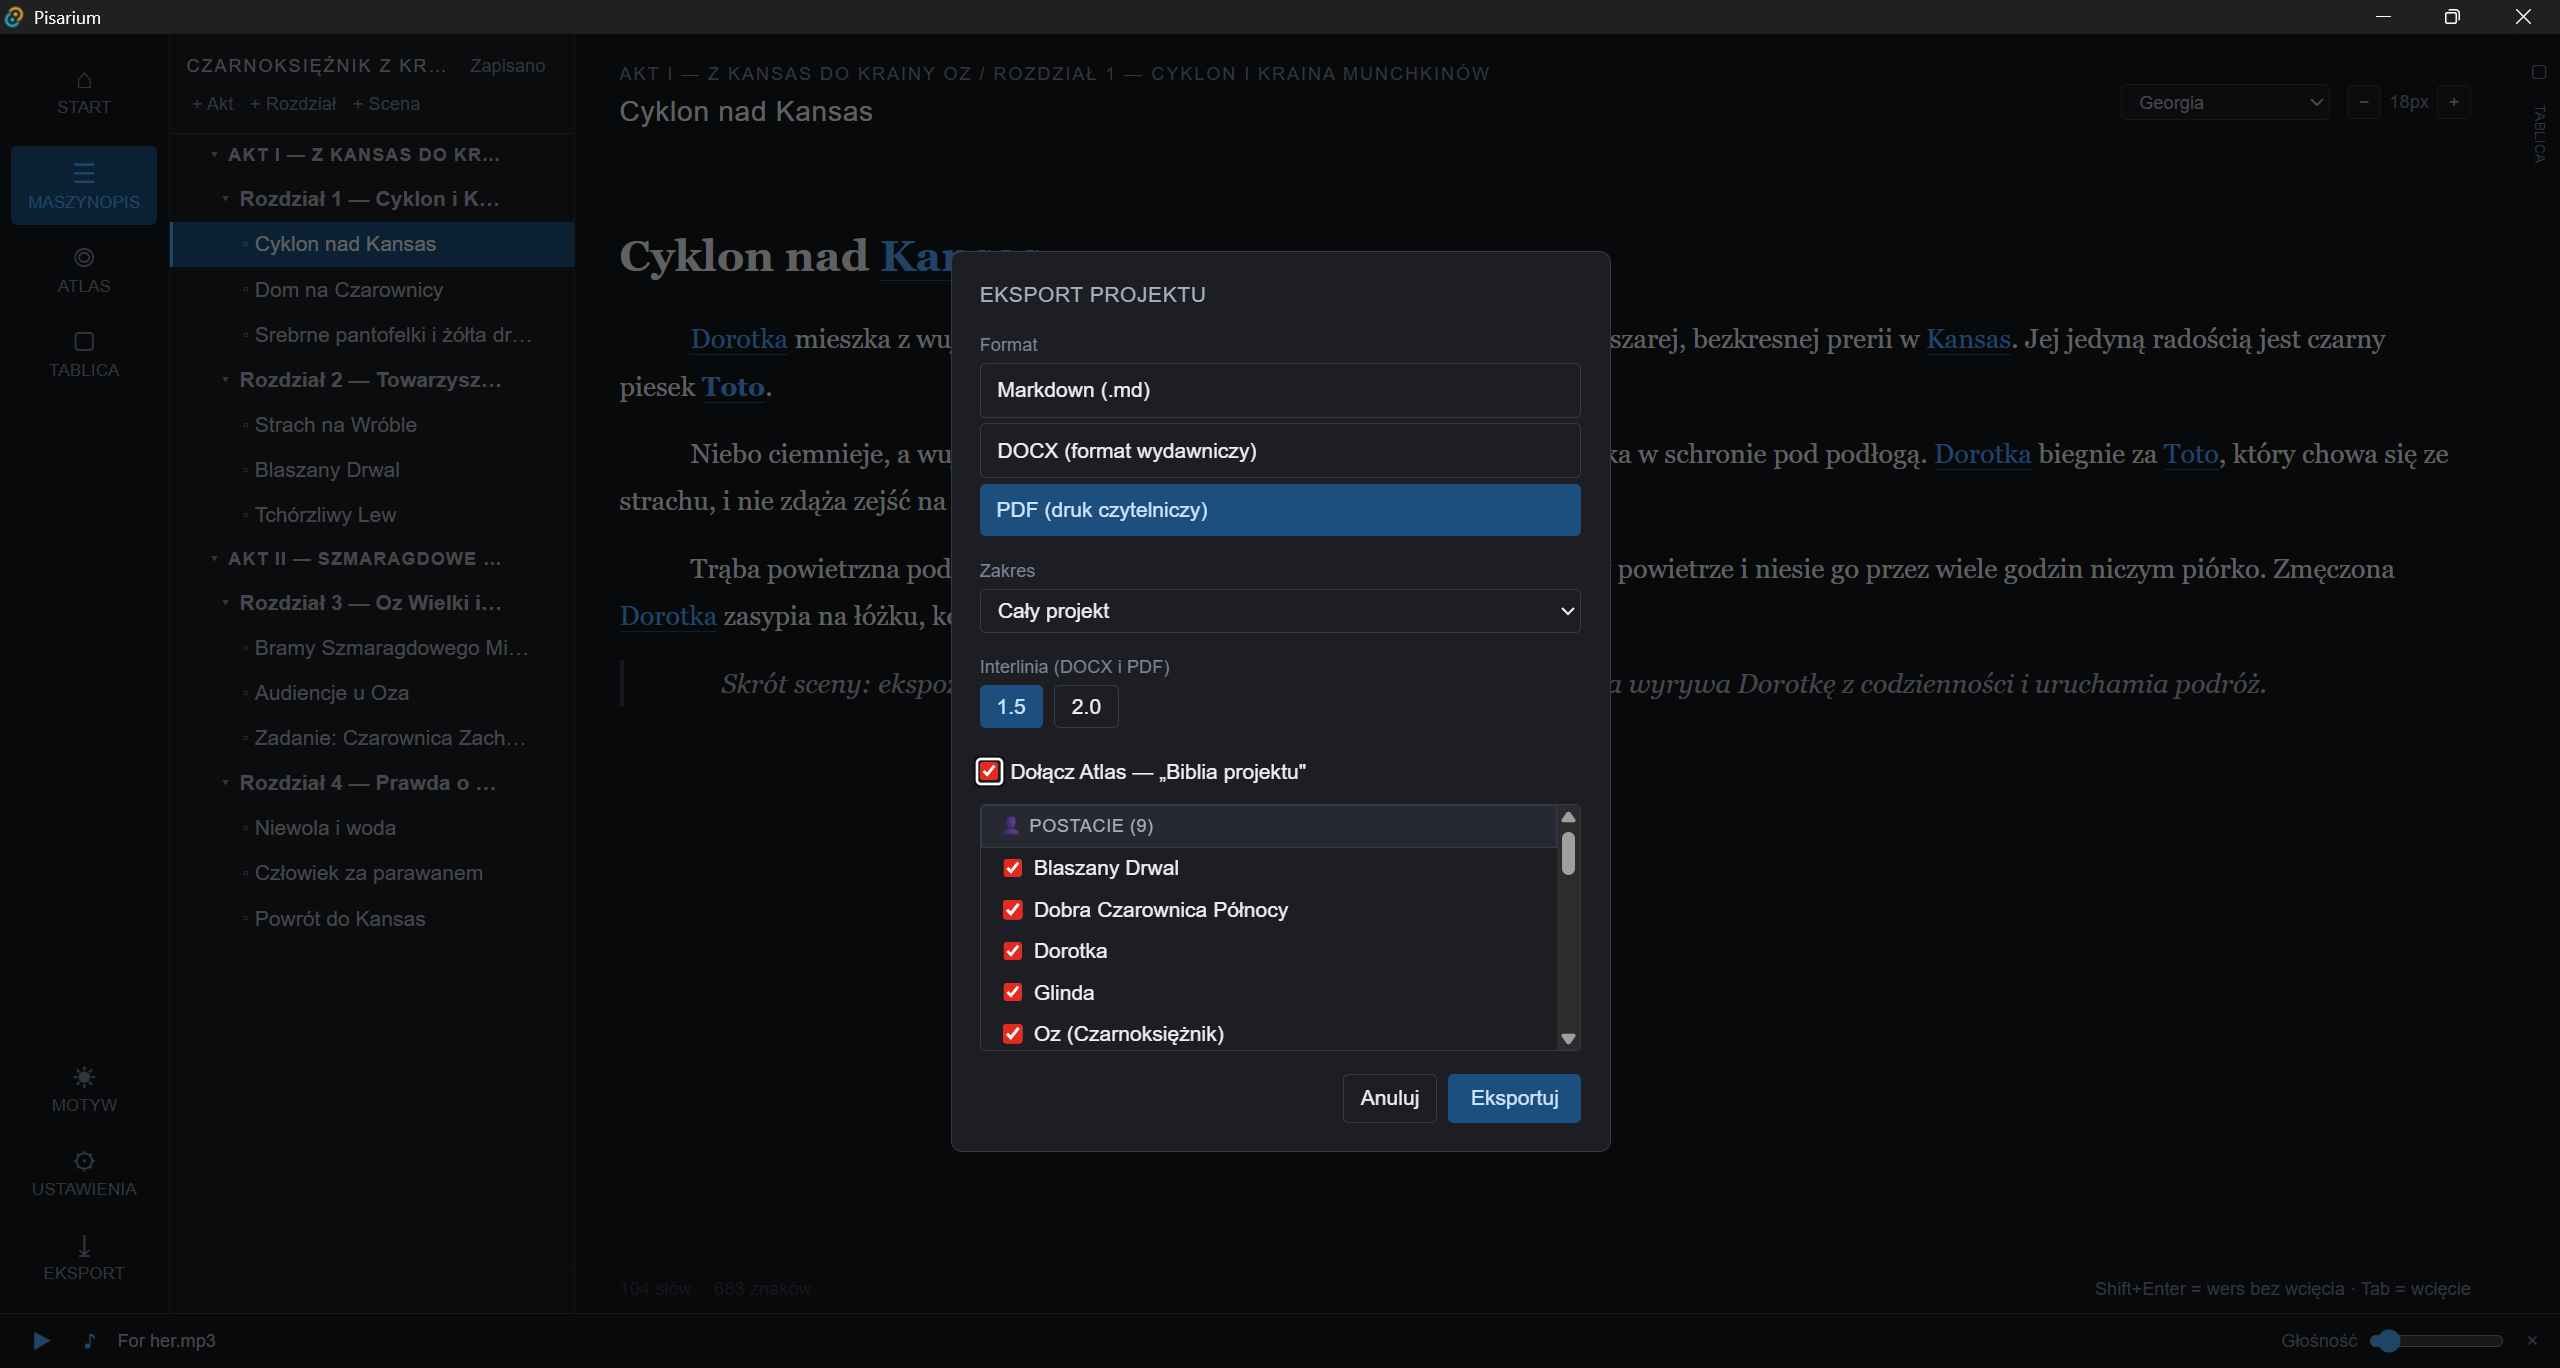Open the Zakres dropdown Cały projekt
This screenshot has height=1368, width=2560.
(x=1280, y=611)
